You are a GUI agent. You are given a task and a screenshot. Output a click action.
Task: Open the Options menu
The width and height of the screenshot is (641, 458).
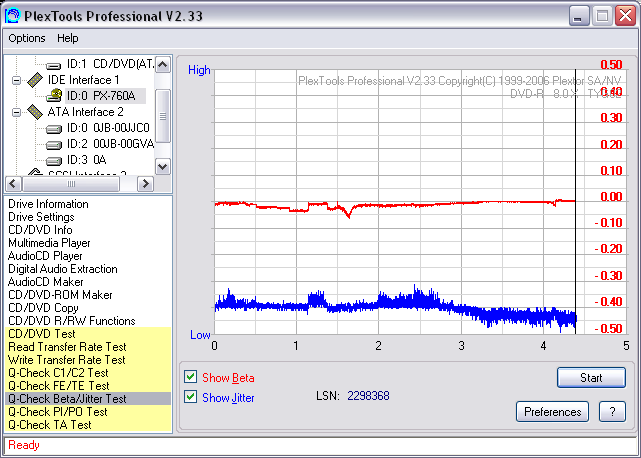pyautogui.click(x=27, y=38)
